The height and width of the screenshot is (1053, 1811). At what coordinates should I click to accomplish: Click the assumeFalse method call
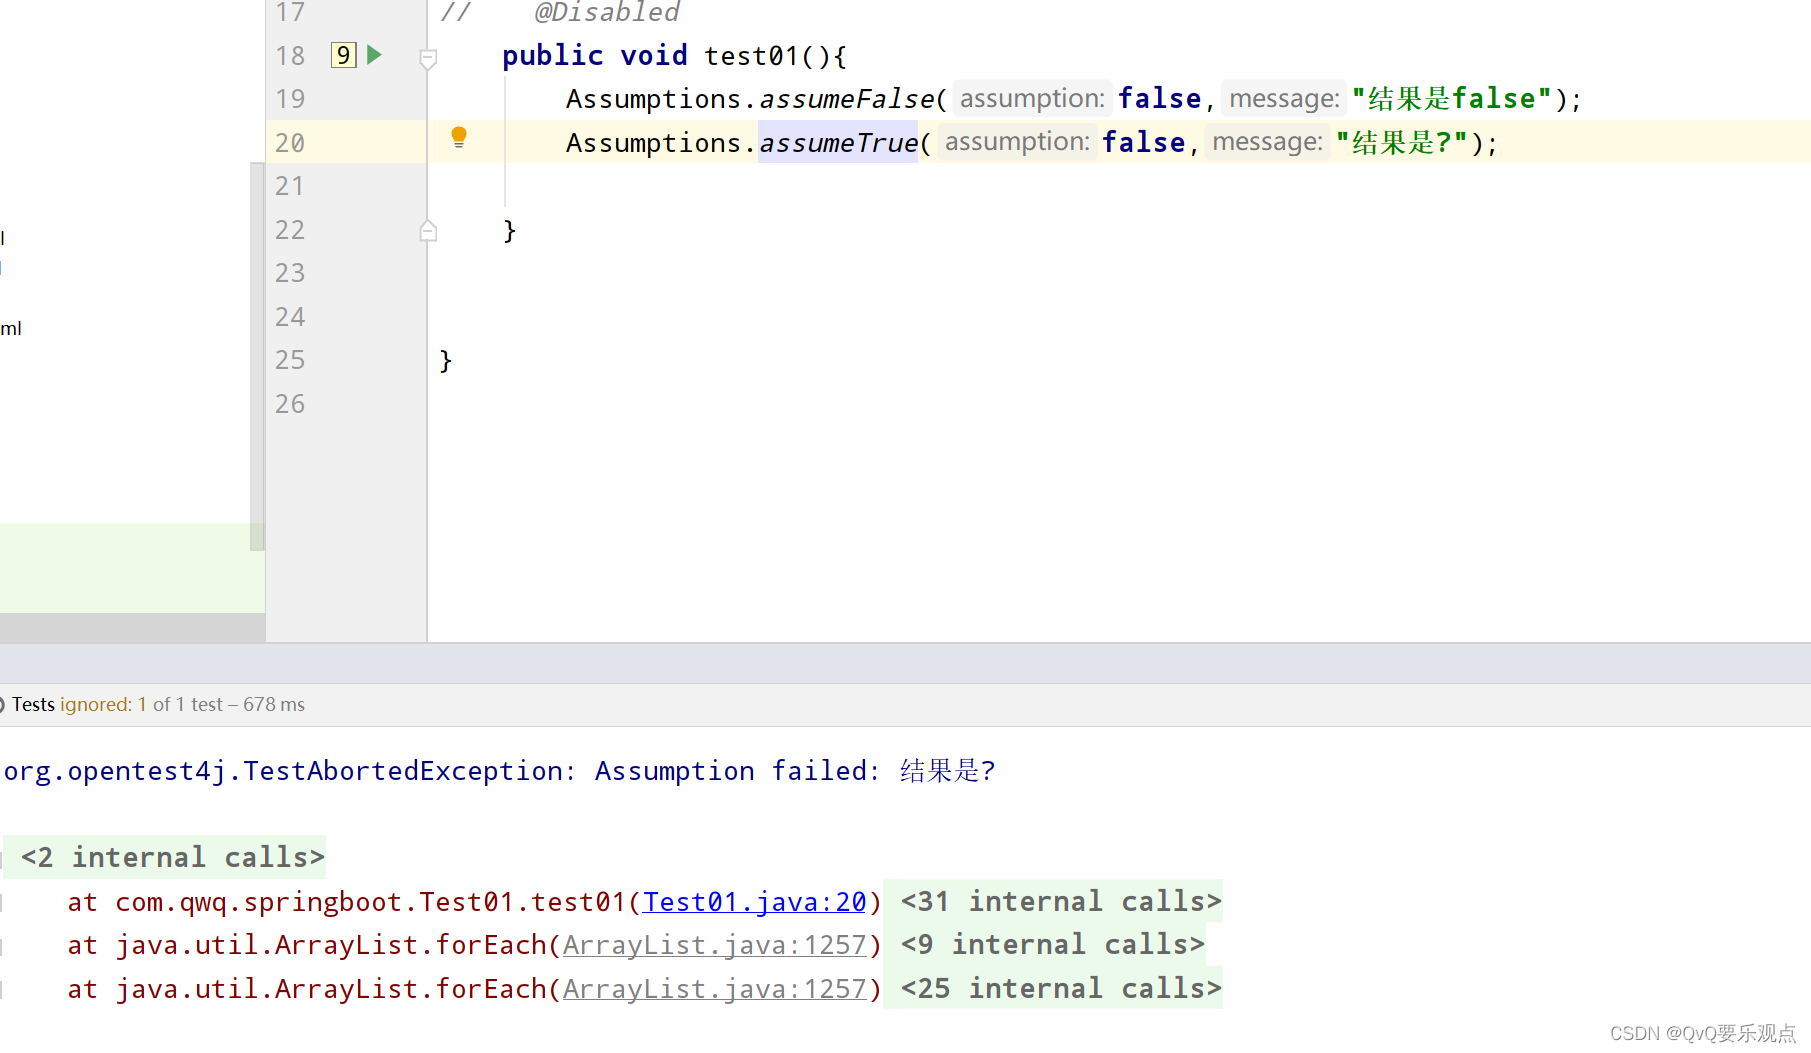(x=847, y=99)
